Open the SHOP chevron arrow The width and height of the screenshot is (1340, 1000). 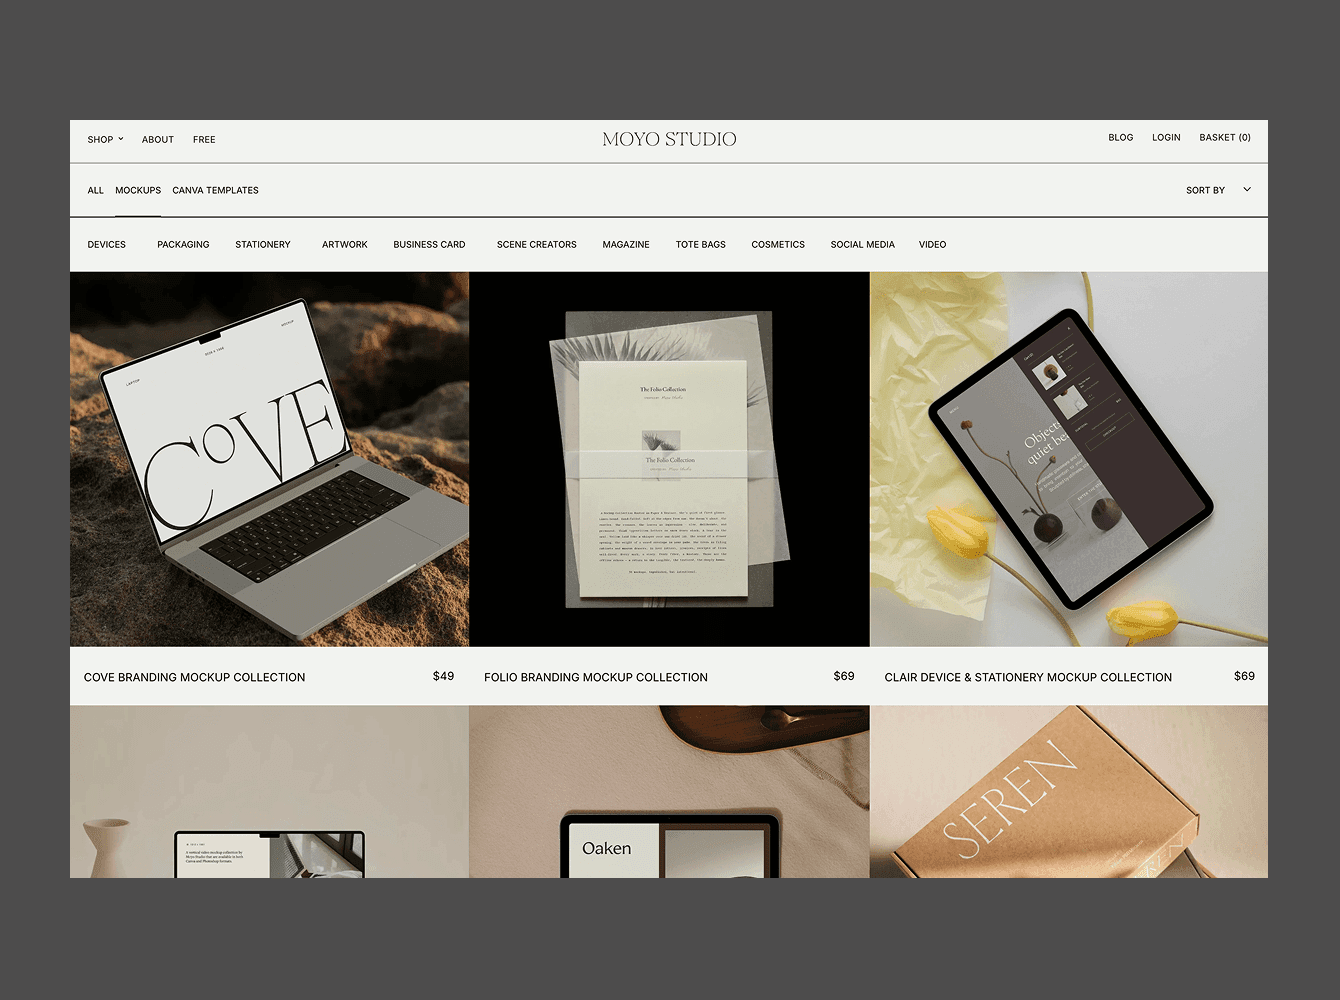(120, 139)
